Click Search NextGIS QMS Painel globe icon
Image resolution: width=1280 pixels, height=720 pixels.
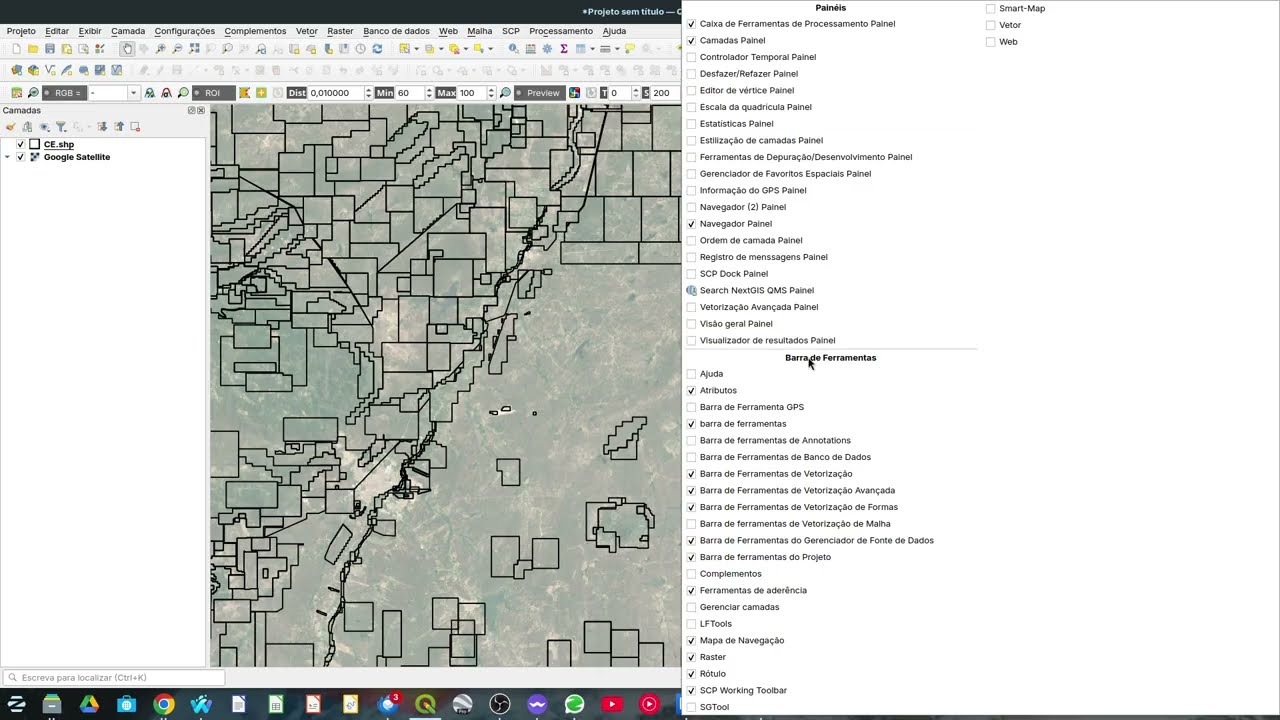[x=691, y=290]
